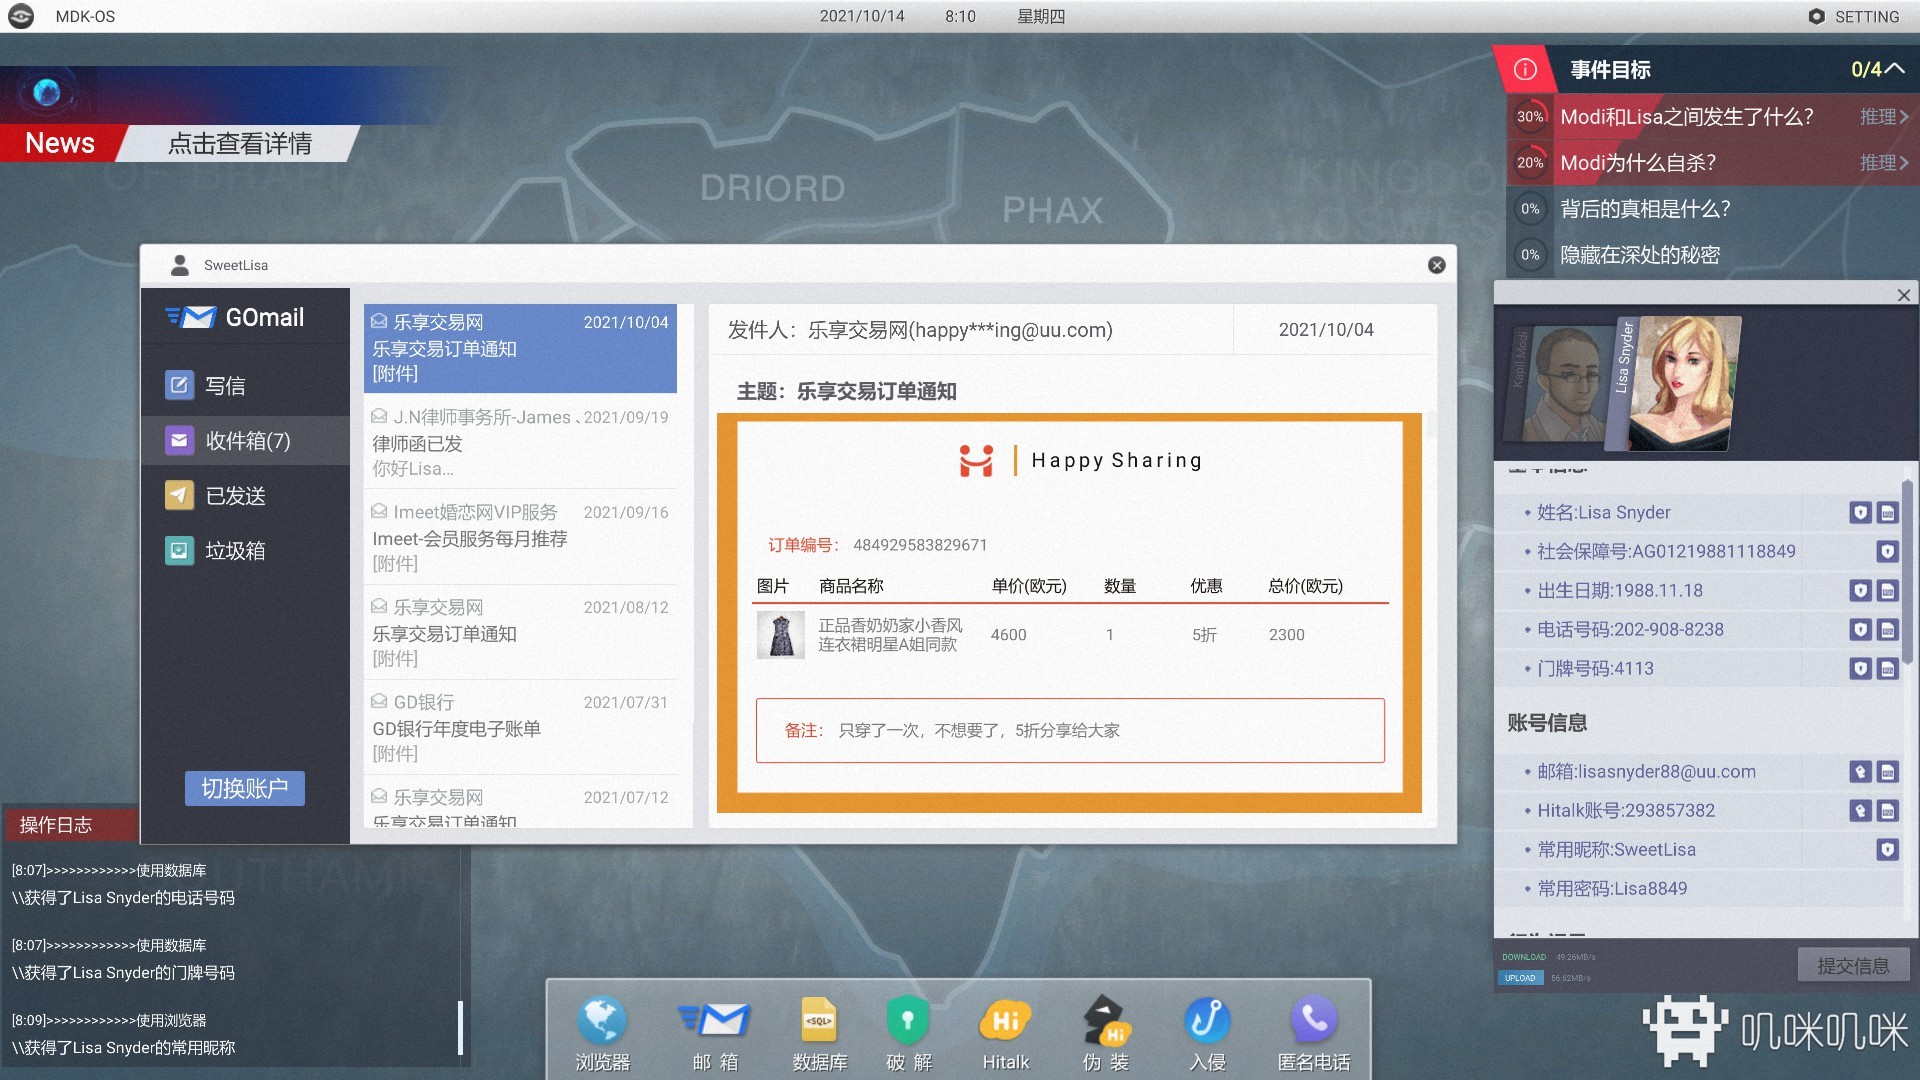This screenshot has width=1920, height=1080.
Task: Click the database icon beside 姓名:Lisa Snyder
Action: point(1887,513)
